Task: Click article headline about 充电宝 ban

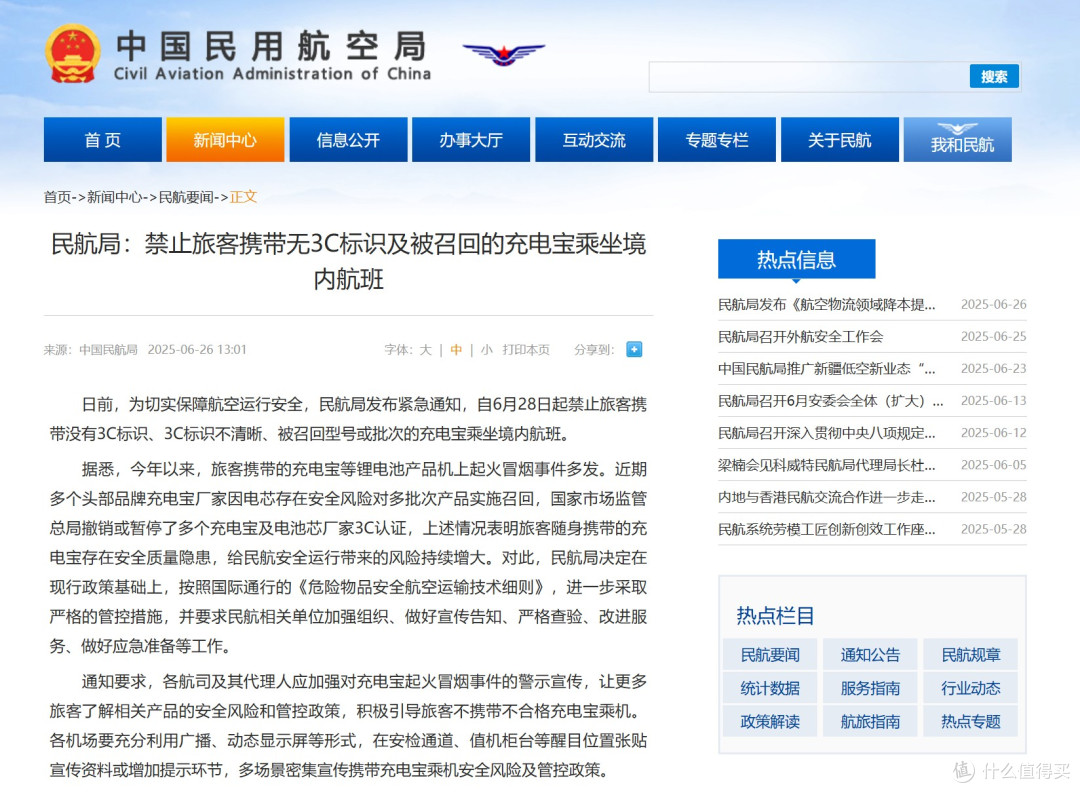Action: 349,262
